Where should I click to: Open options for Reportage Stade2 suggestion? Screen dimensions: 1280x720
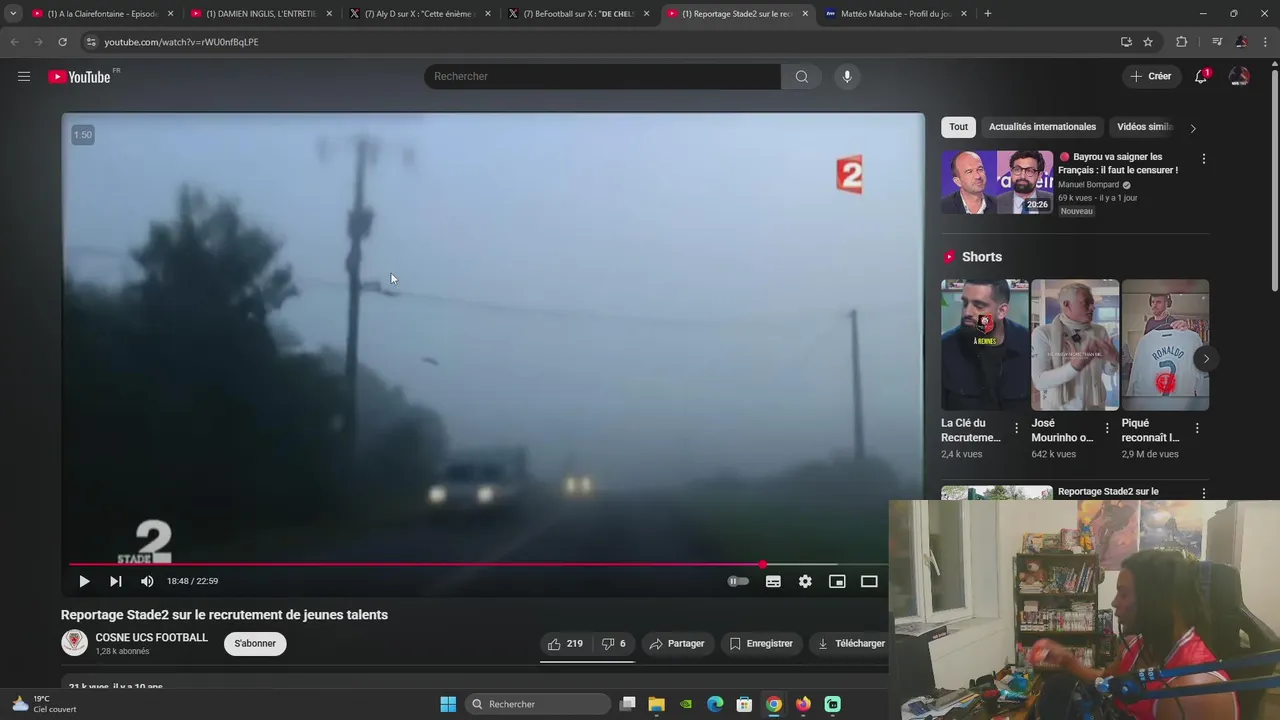(x=1203, y=494)
